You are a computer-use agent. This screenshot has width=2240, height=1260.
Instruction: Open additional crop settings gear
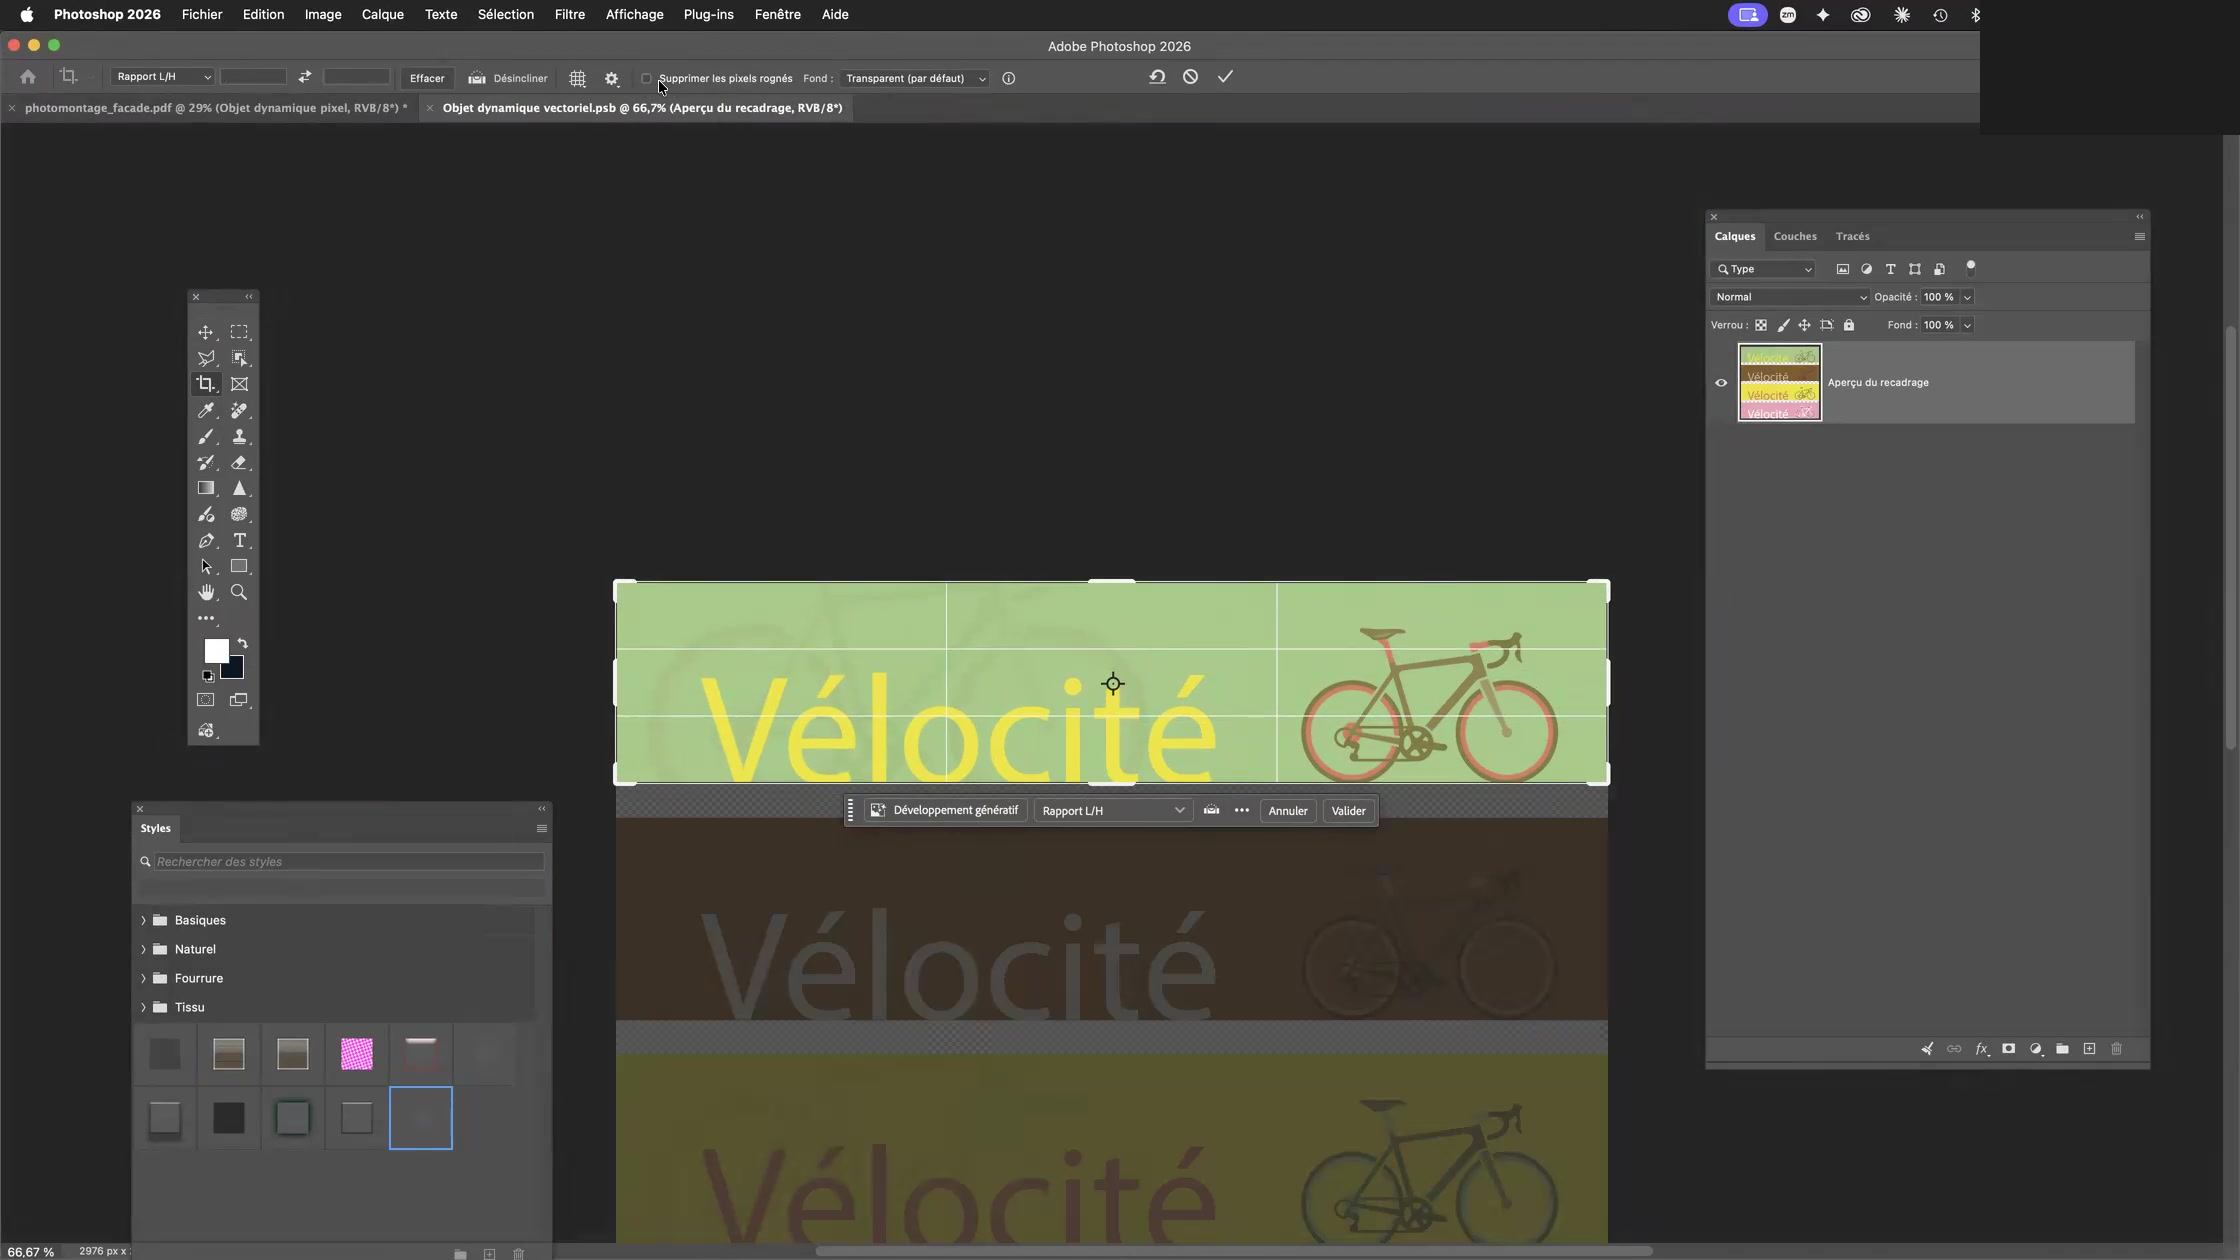point(612,78)
